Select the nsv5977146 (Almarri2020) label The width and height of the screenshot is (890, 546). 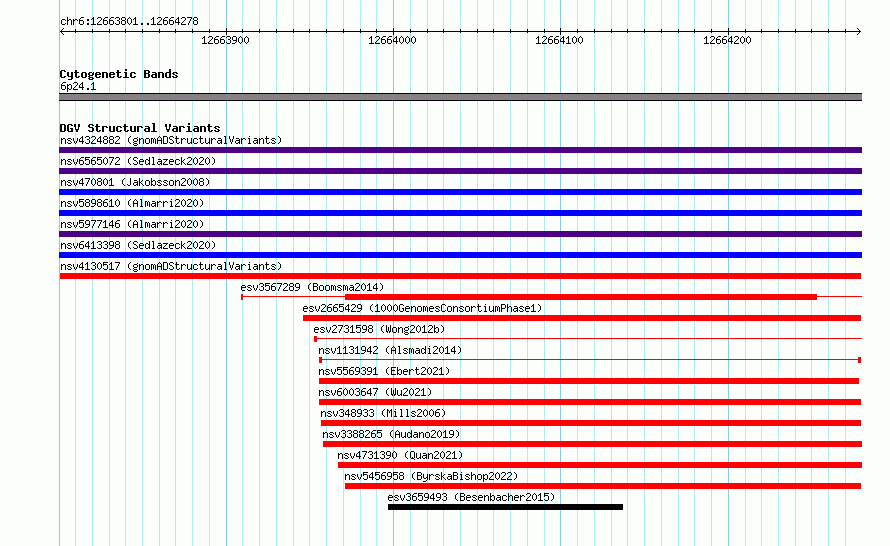(132, 224)
